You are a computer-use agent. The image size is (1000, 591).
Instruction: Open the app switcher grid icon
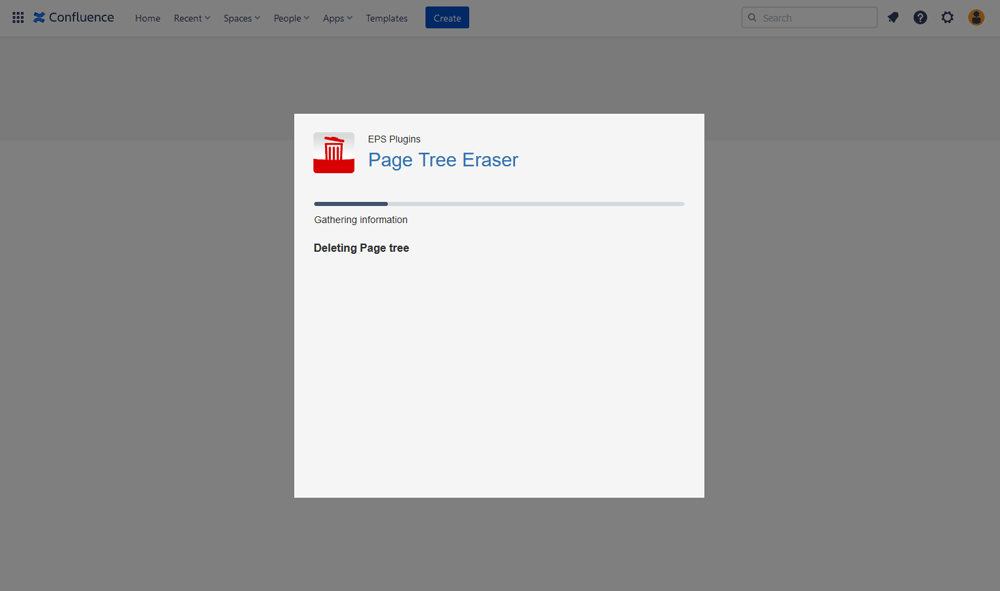pyautogui.click(x=18, y=18)
